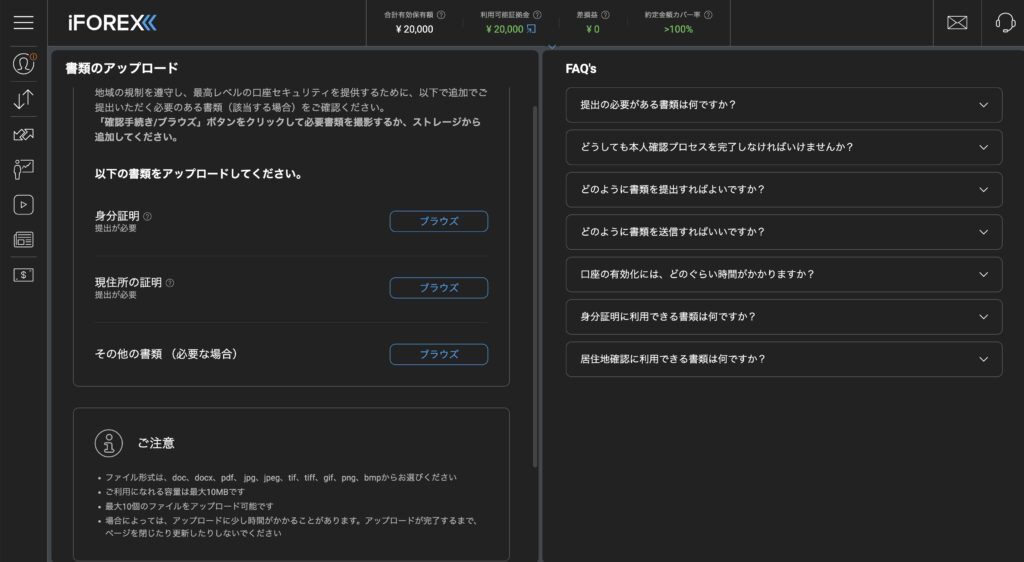1024x562 pixels.
Task: Open the hamburger menu
Action: [24, 22]
